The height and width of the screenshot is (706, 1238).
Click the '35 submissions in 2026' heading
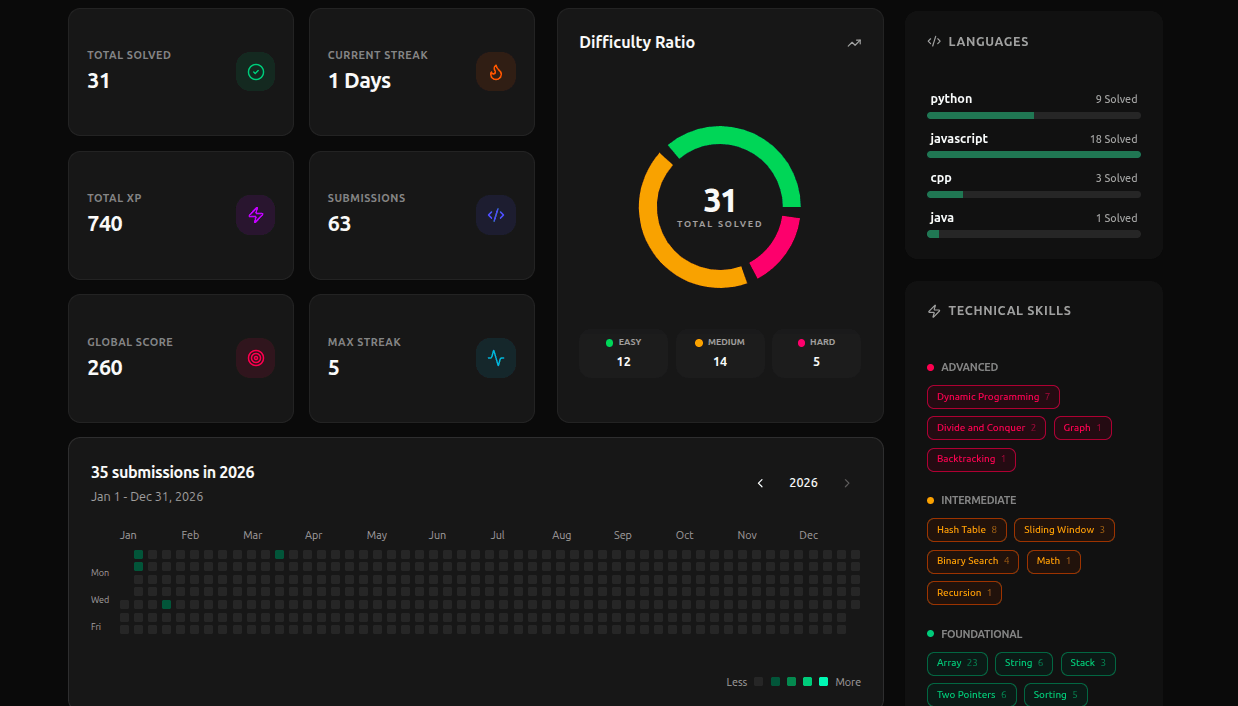coord(173,472)
